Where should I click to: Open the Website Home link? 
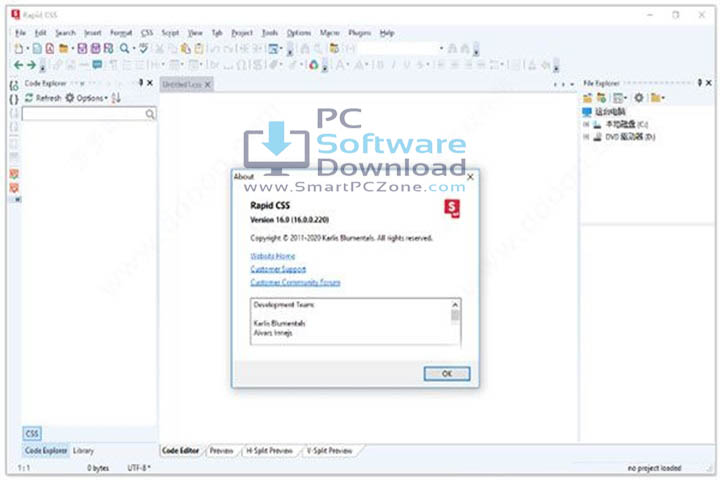click(273, 256)
